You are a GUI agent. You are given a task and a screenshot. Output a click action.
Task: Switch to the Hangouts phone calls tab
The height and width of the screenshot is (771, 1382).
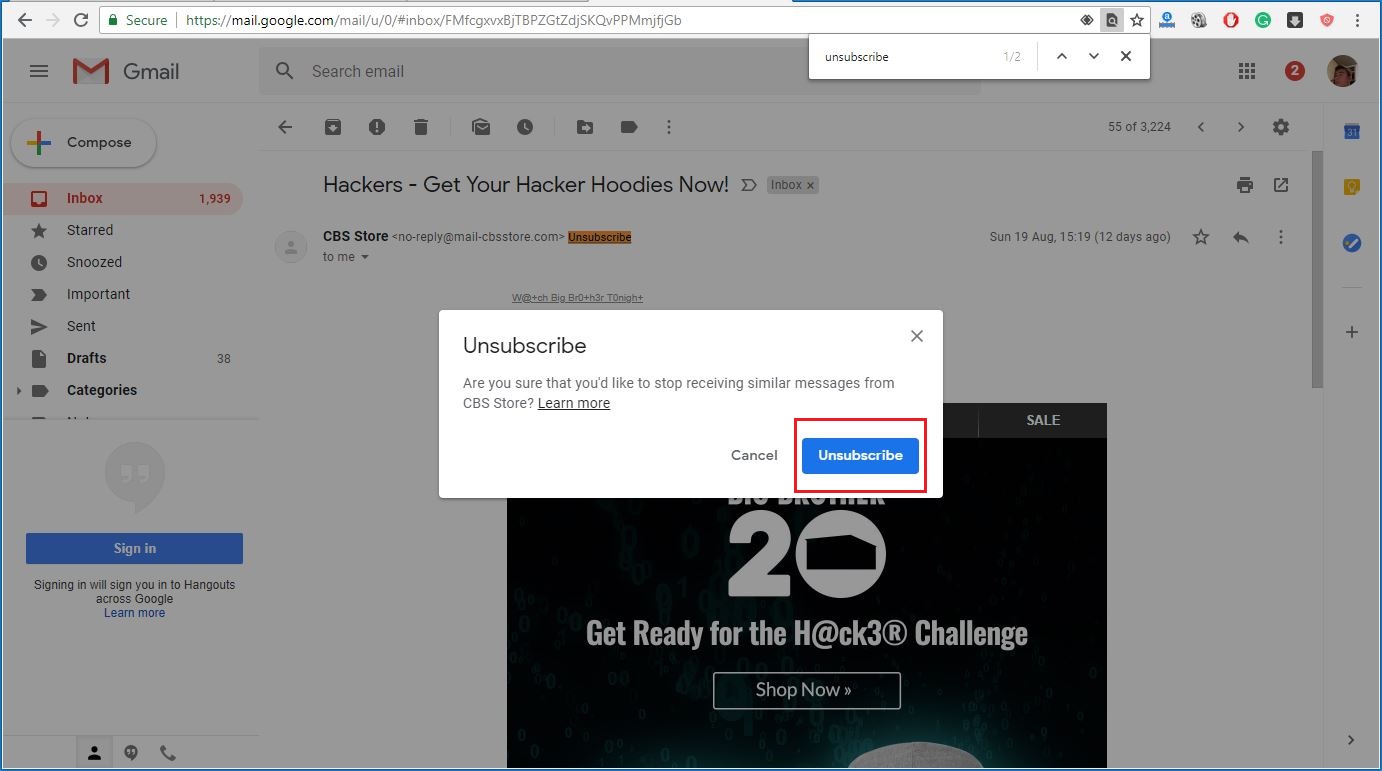point(168,753)
